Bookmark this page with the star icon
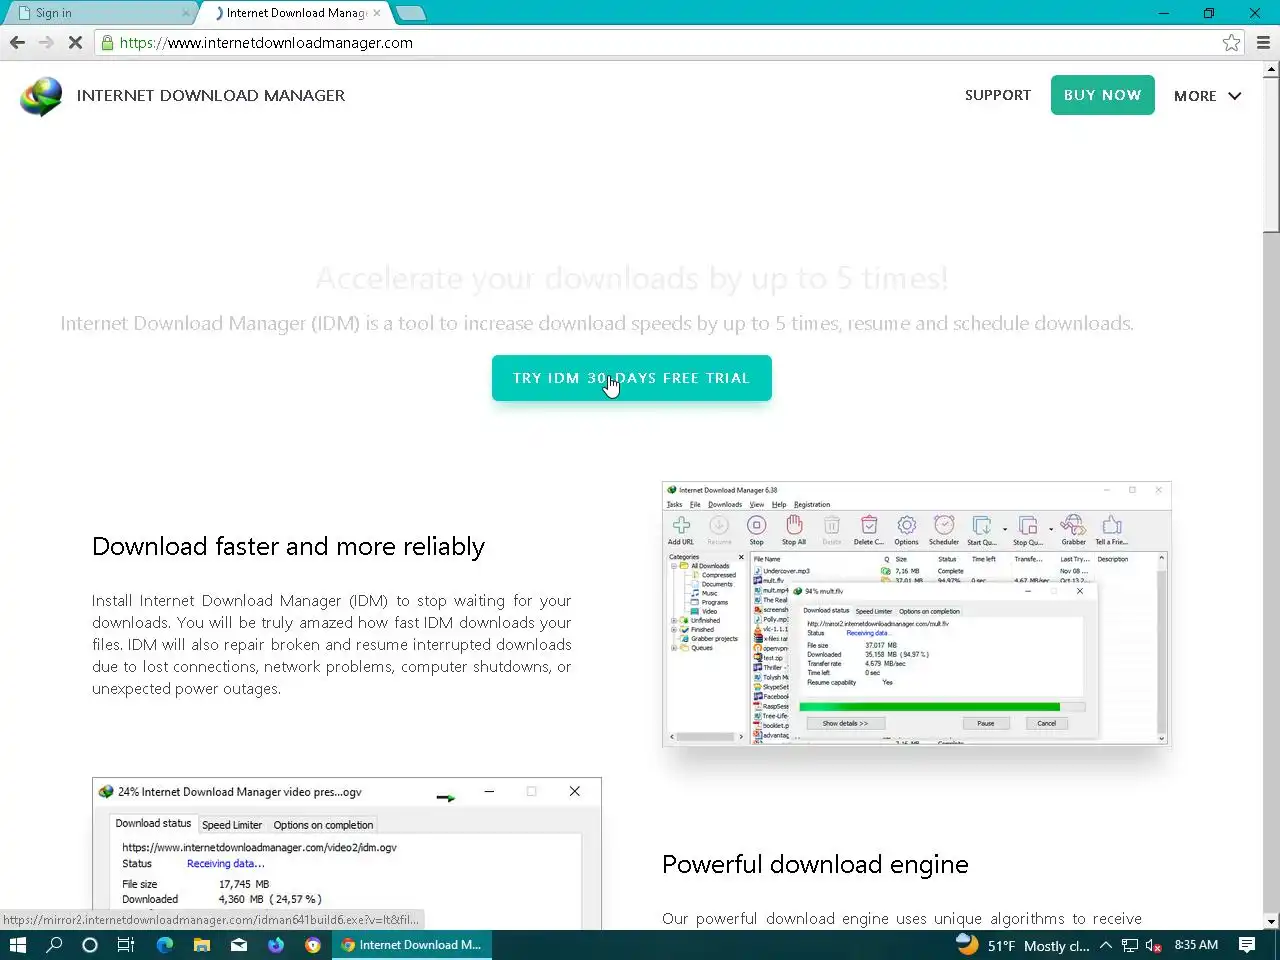The width and height of the screenshot is (1280, 960). tap(1231, 43)
